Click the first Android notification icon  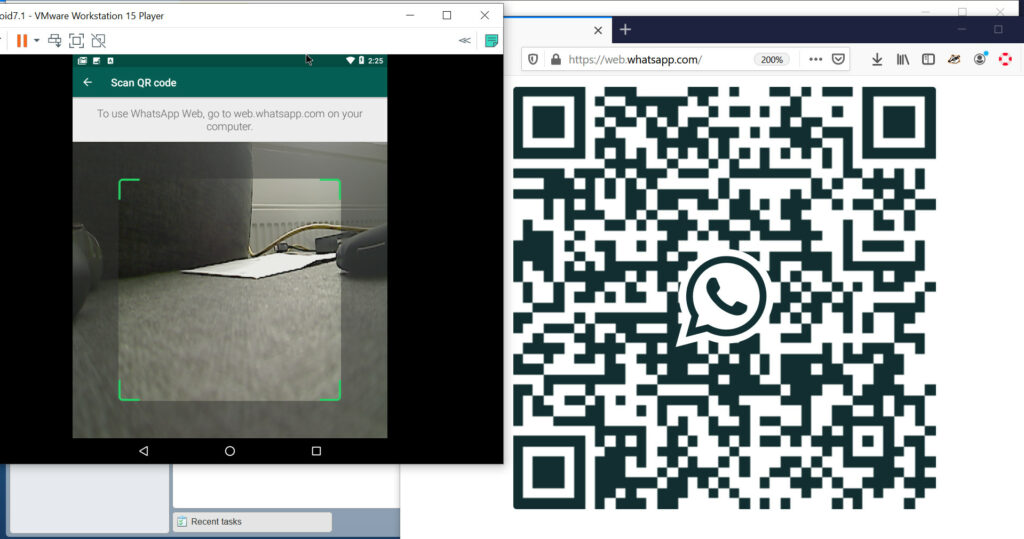82,61
